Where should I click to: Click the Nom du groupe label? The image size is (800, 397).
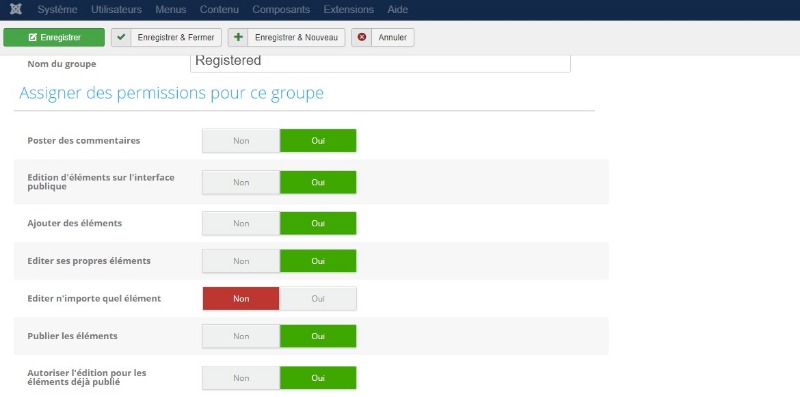tap(62, 64)
